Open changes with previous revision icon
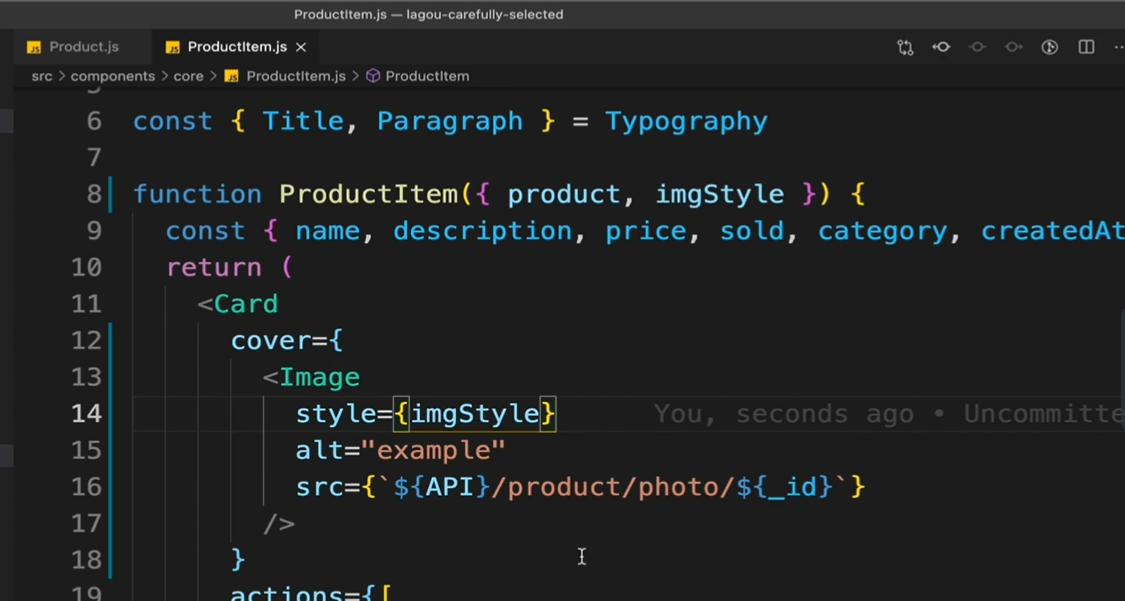 tap(941, 47)
